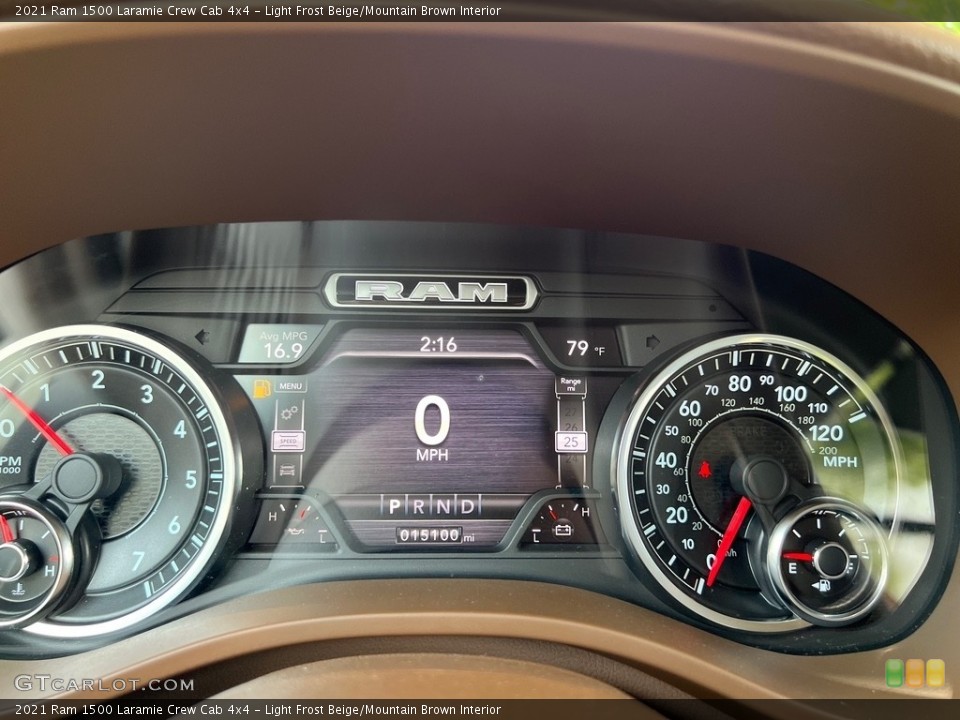
Task: Select the SPEED menu tile
Action: point(288,441)
